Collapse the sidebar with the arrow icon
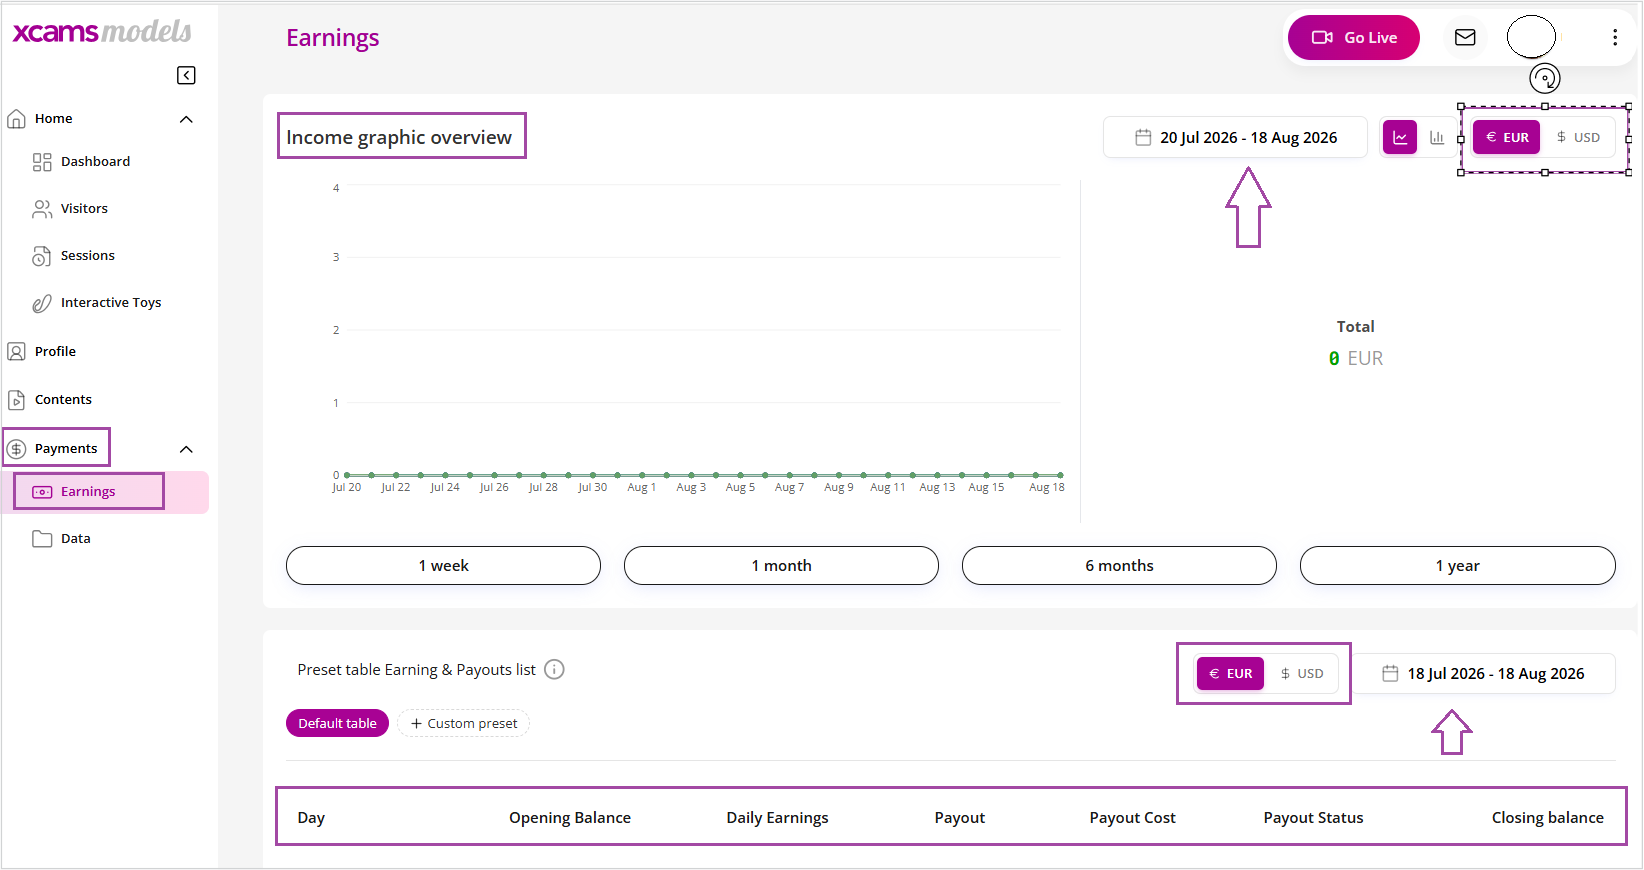The image size is (1644, 870). [x=186, y=75]
